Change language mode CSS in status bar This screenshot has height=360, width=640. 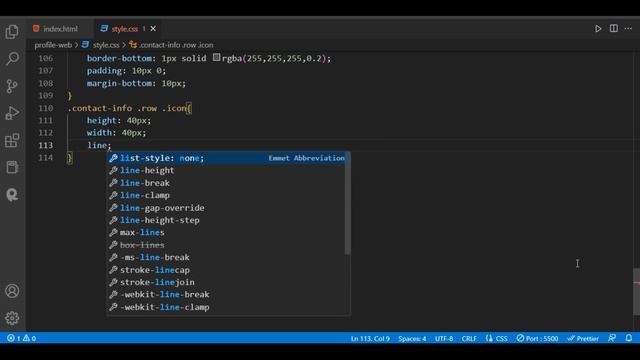(497, 338)
